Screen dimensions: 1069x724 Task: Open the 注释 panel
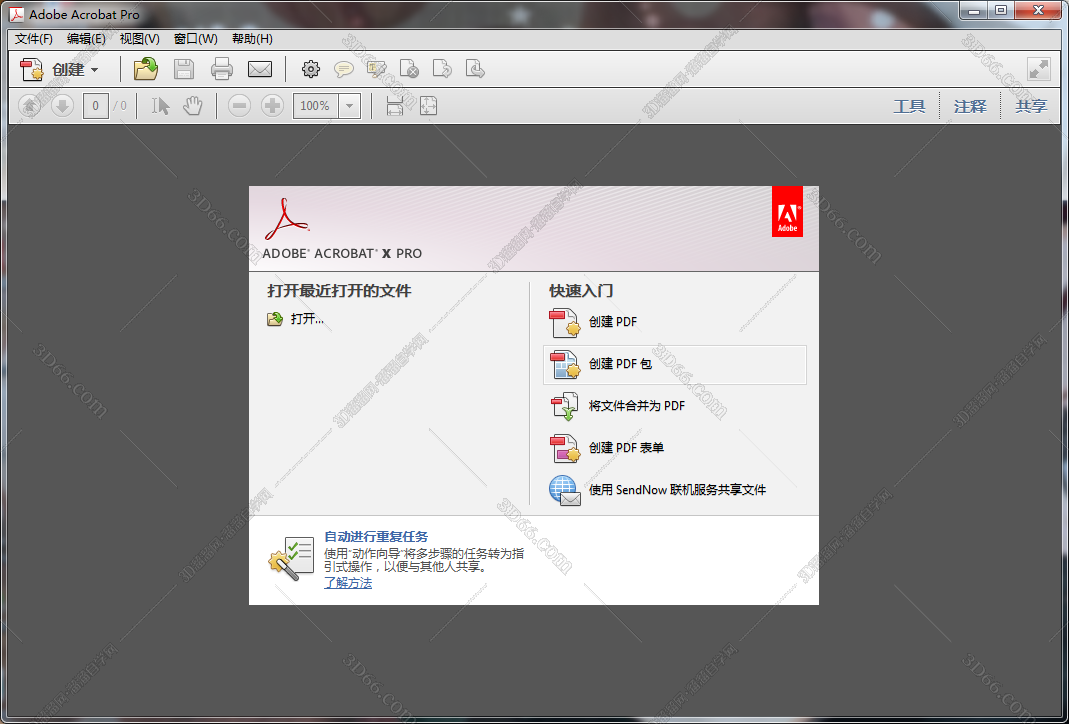tap(969, 106)
